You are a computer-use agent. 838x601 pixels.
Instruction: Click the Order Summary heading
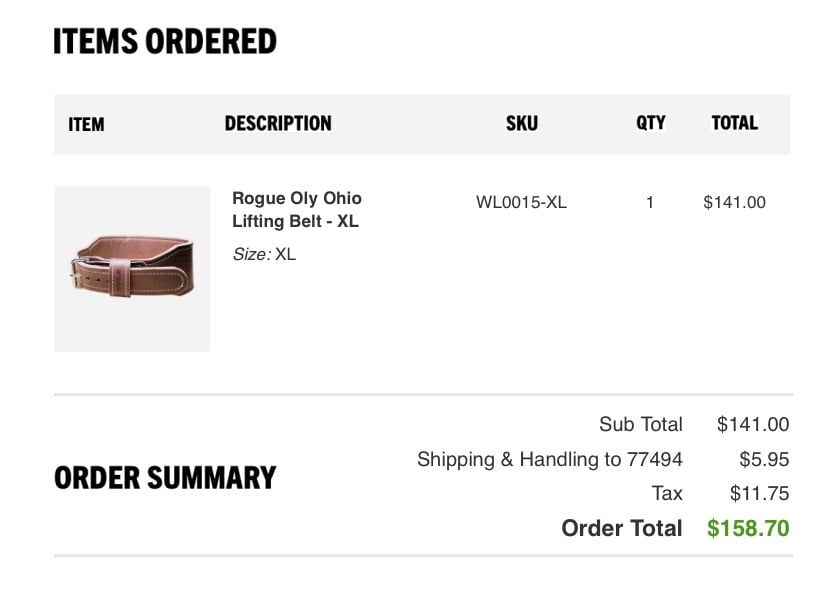165,478
